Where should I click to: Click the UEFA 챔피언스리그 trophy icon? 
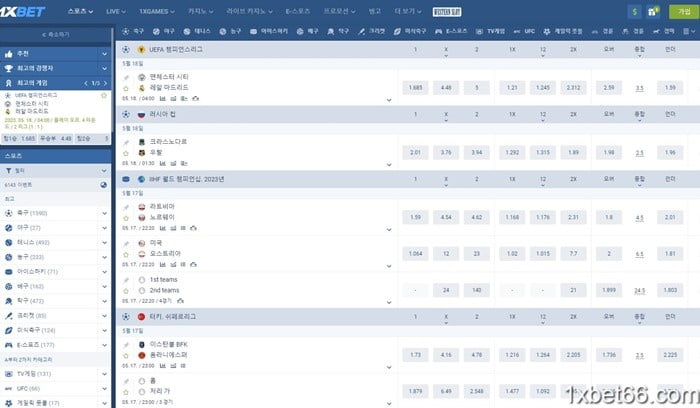tap(141, 50)
